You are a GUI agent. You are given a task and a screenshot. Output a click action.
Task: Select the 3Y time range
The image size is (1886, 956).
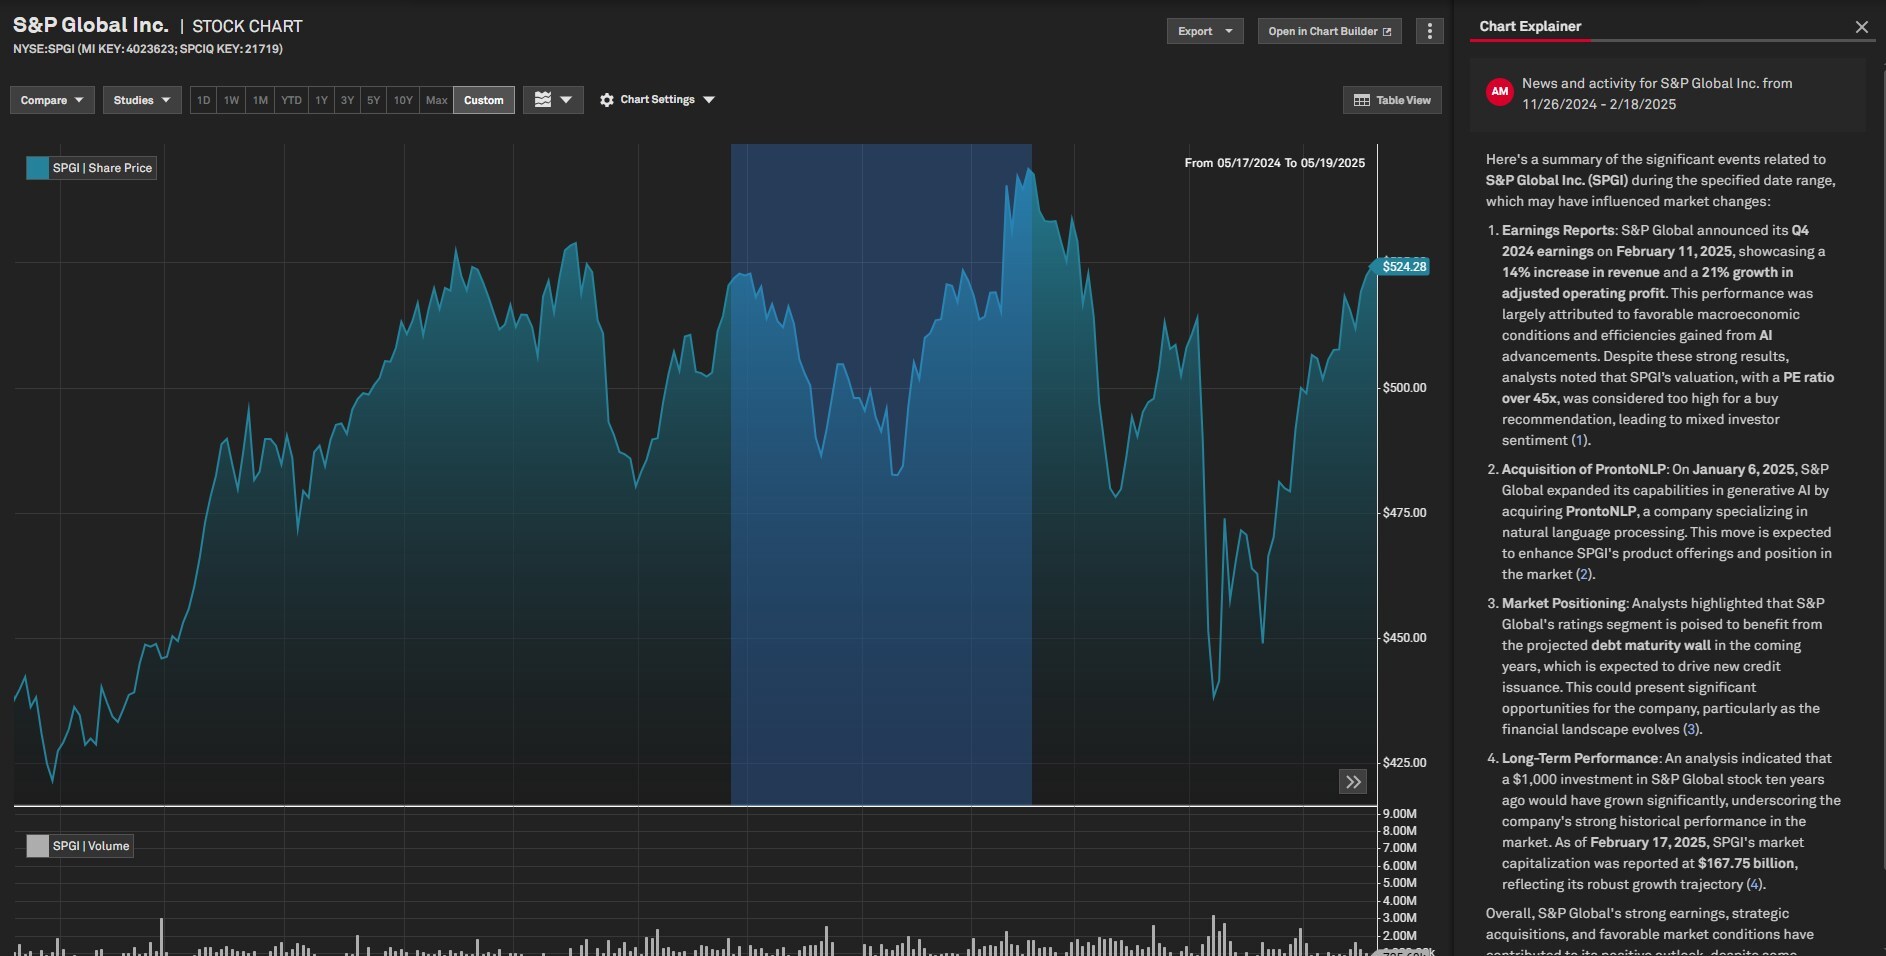tap(347, 100)
